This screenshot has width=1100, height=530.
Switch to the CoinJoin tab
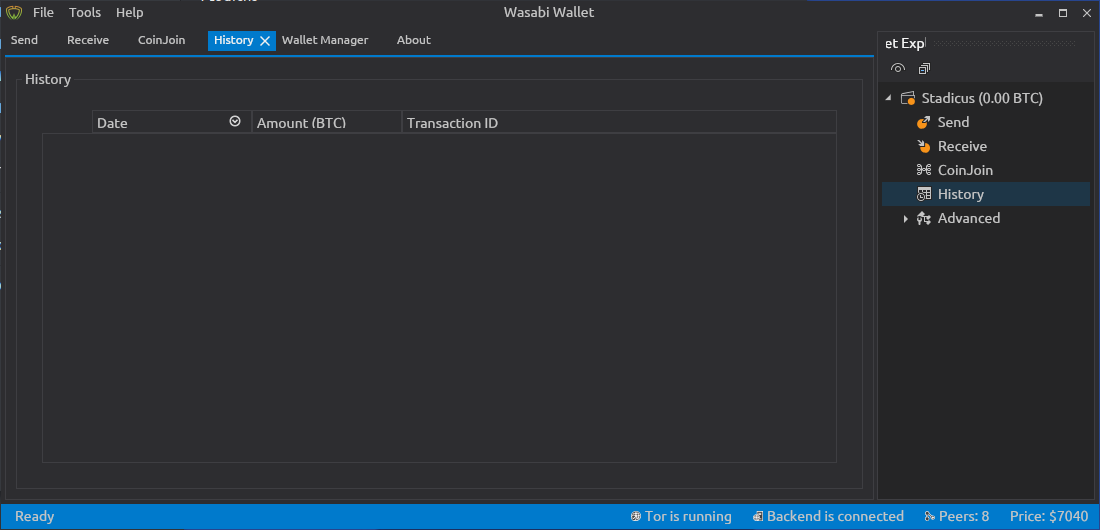pos(161,40)
